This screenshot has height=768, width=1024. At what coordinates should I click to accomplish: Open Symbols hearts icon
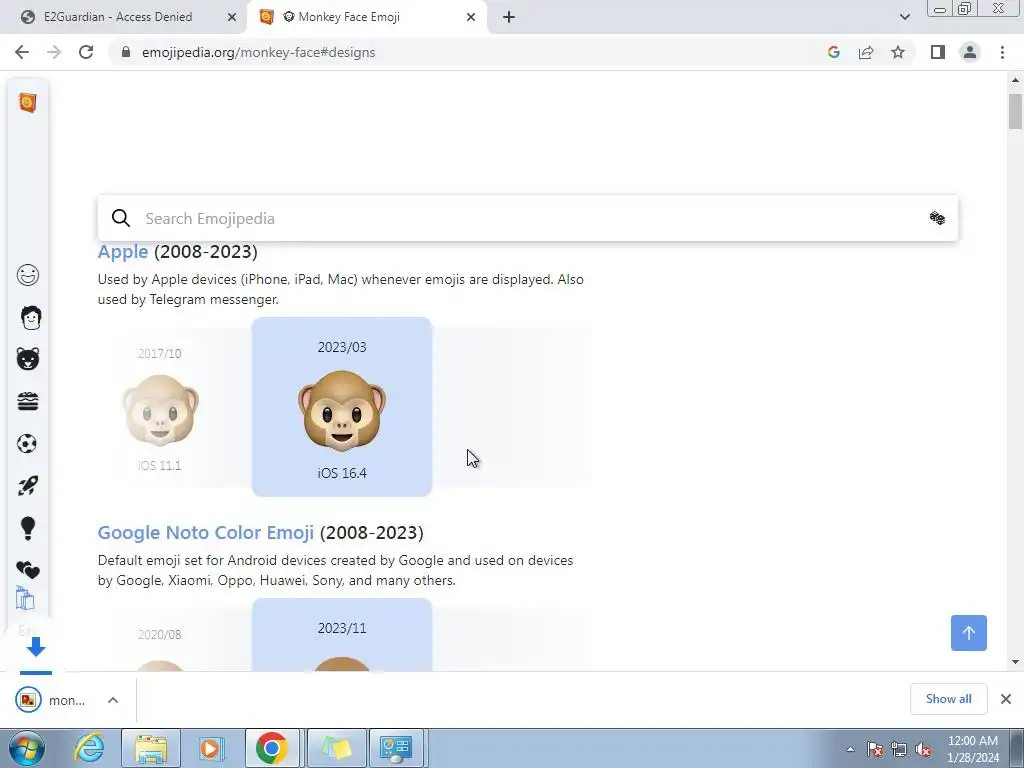[27, 570]
